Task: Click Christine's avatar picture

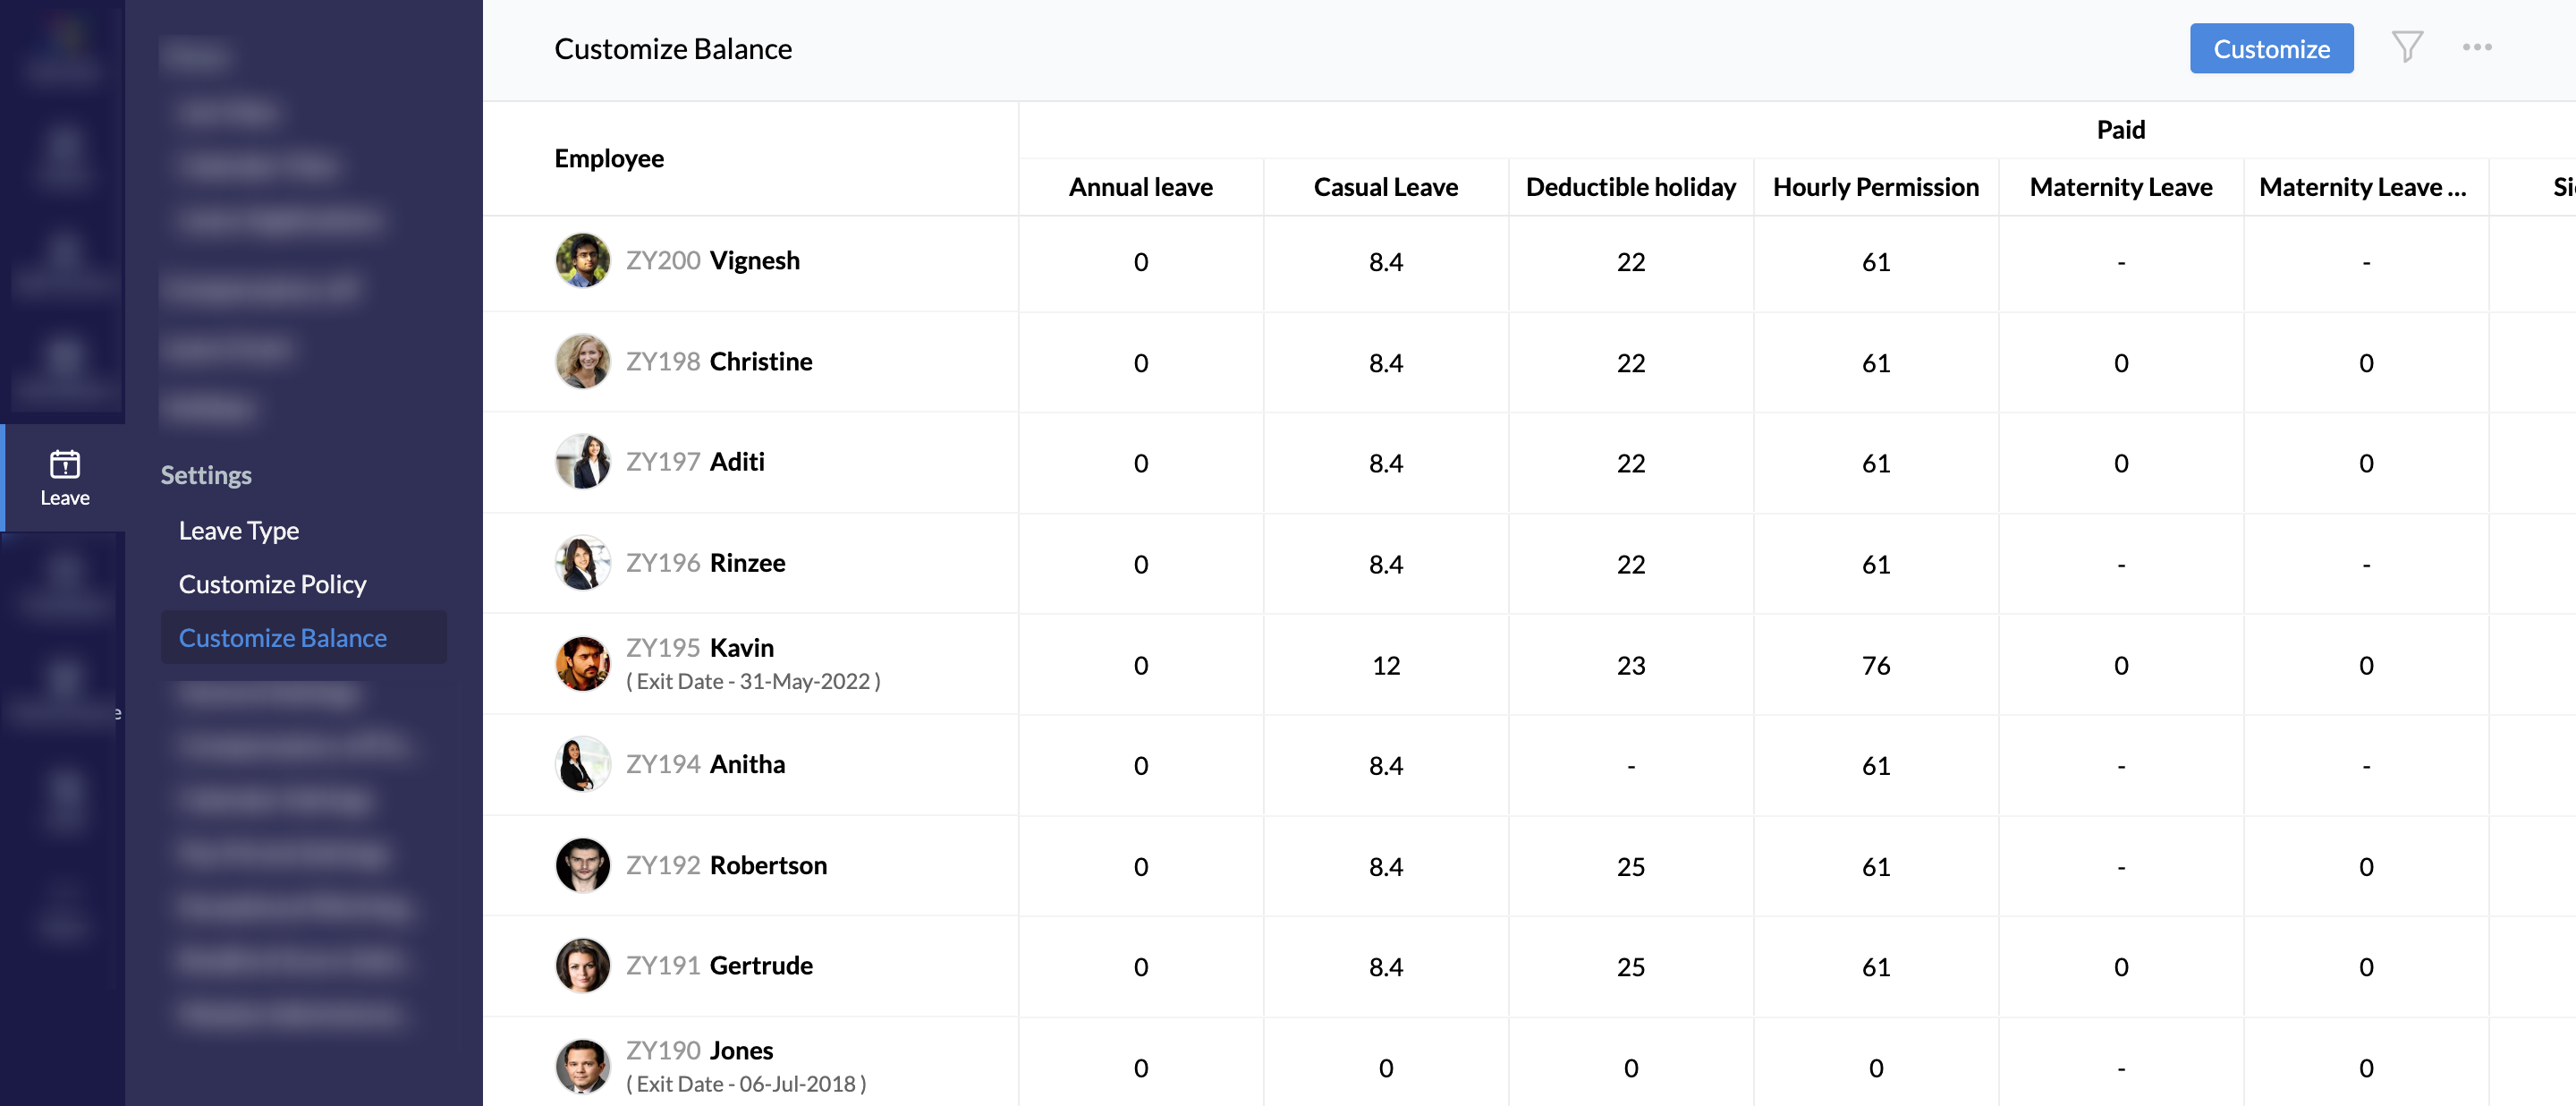Action: click(x=582, y=362)
